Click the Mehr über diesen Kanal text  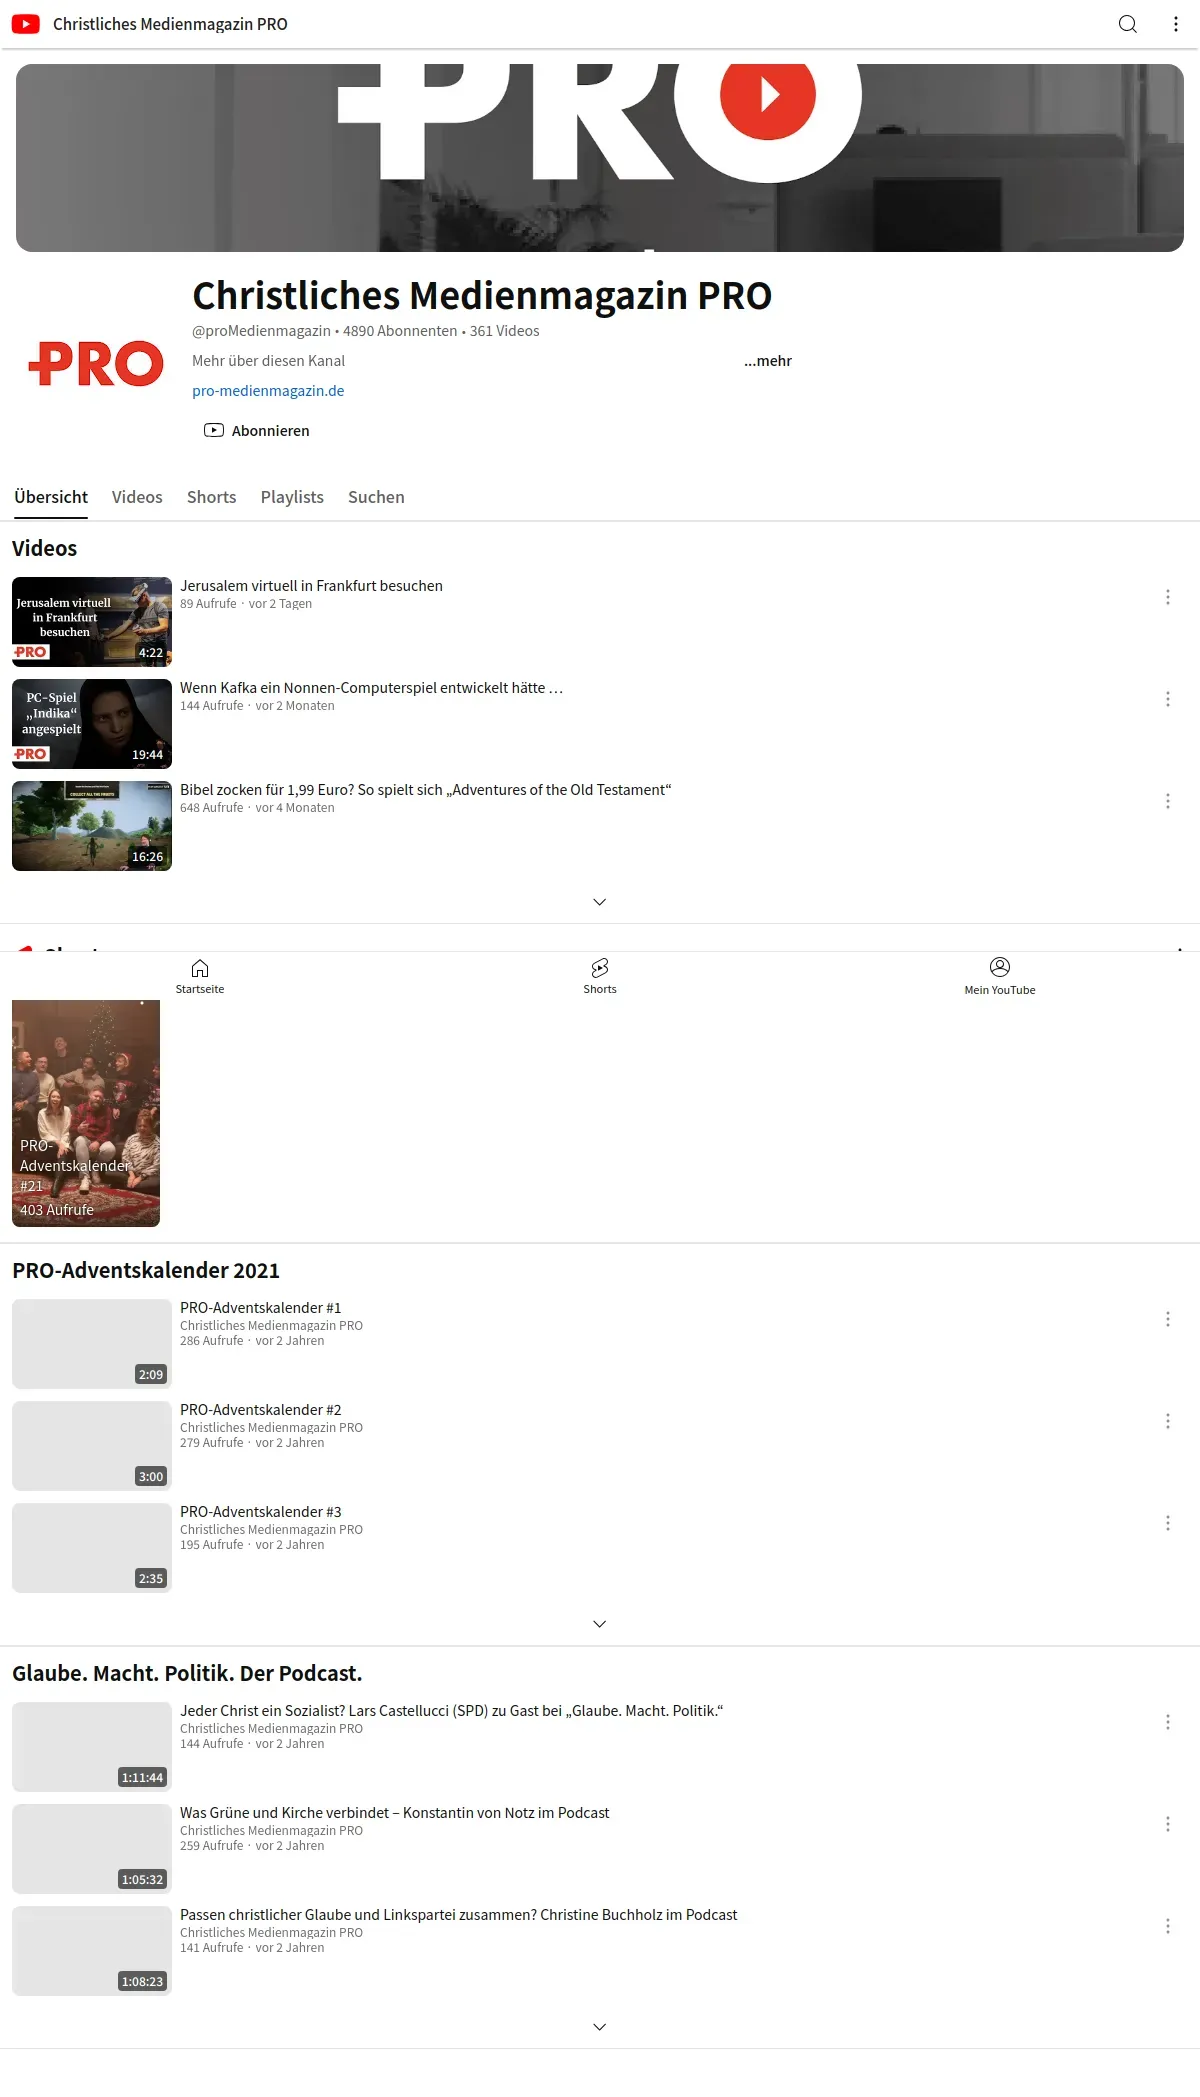(x=268, y=361)
